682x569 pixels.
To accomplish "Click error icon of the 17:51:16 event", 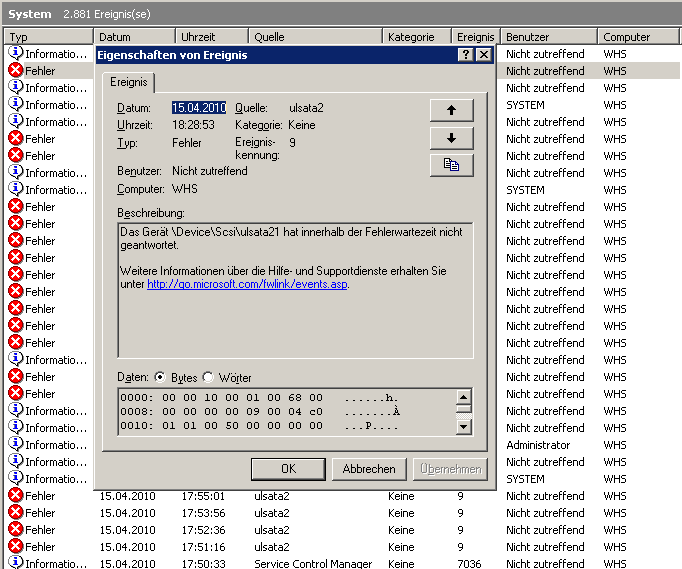I will [16, 546].
